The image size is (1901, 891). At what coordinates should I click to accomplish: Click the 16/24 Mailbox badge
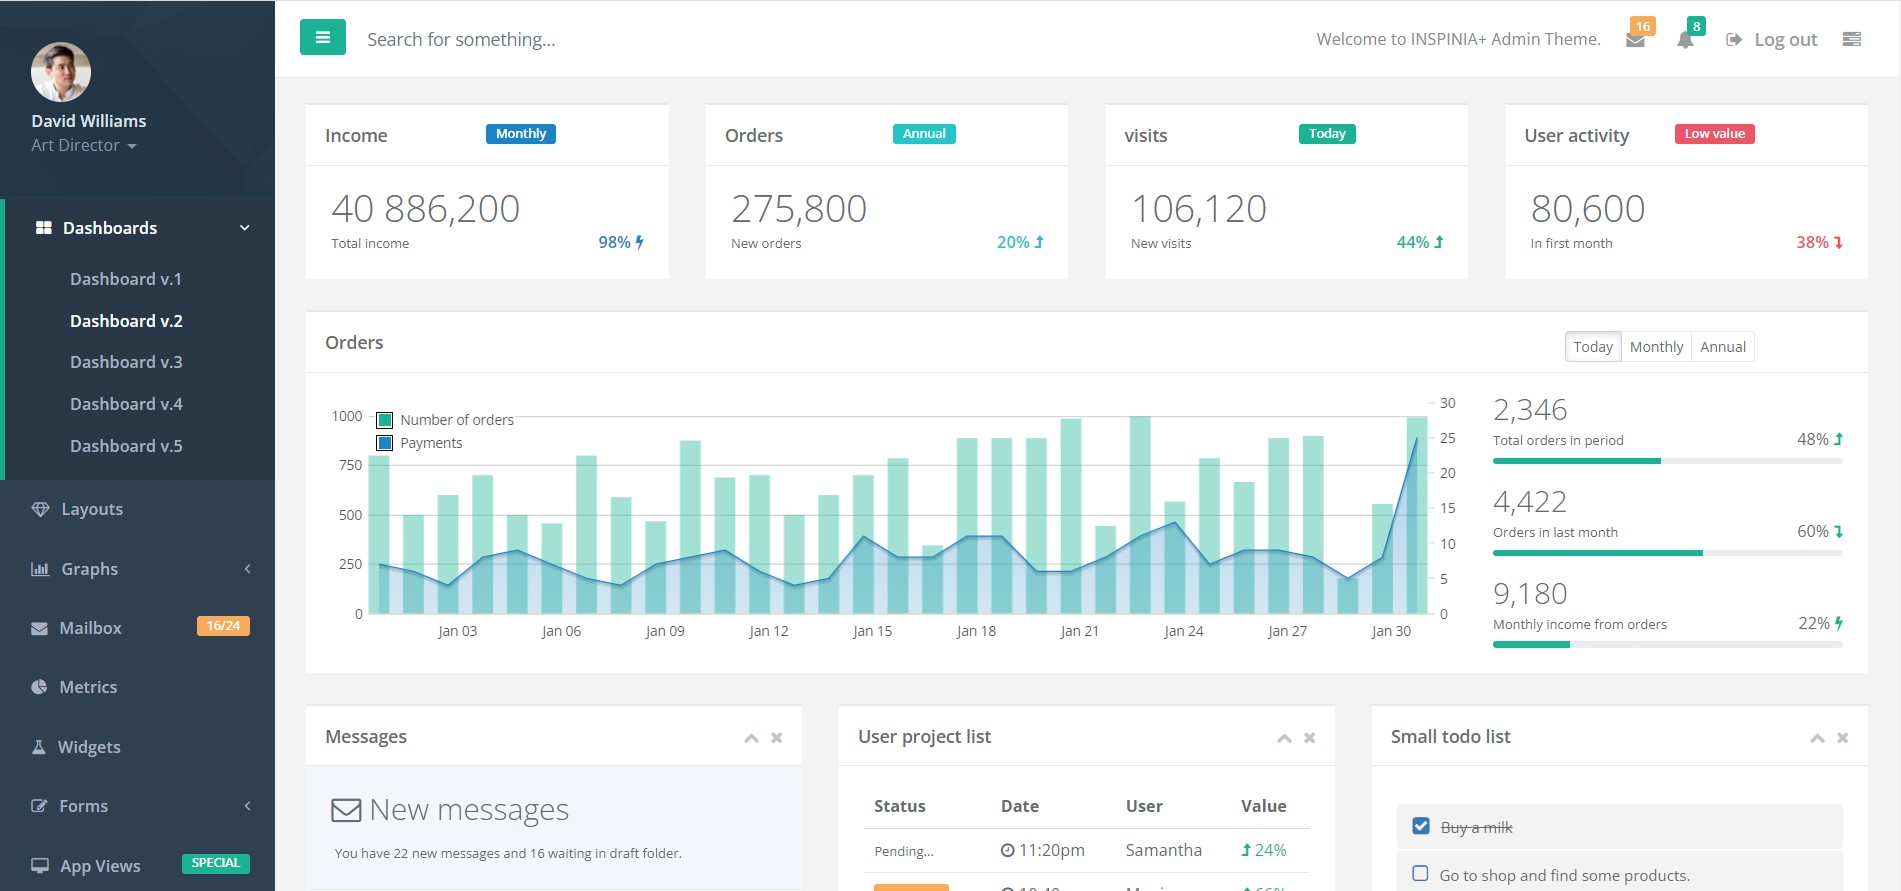pyautogui.click(x=223, y=626)
